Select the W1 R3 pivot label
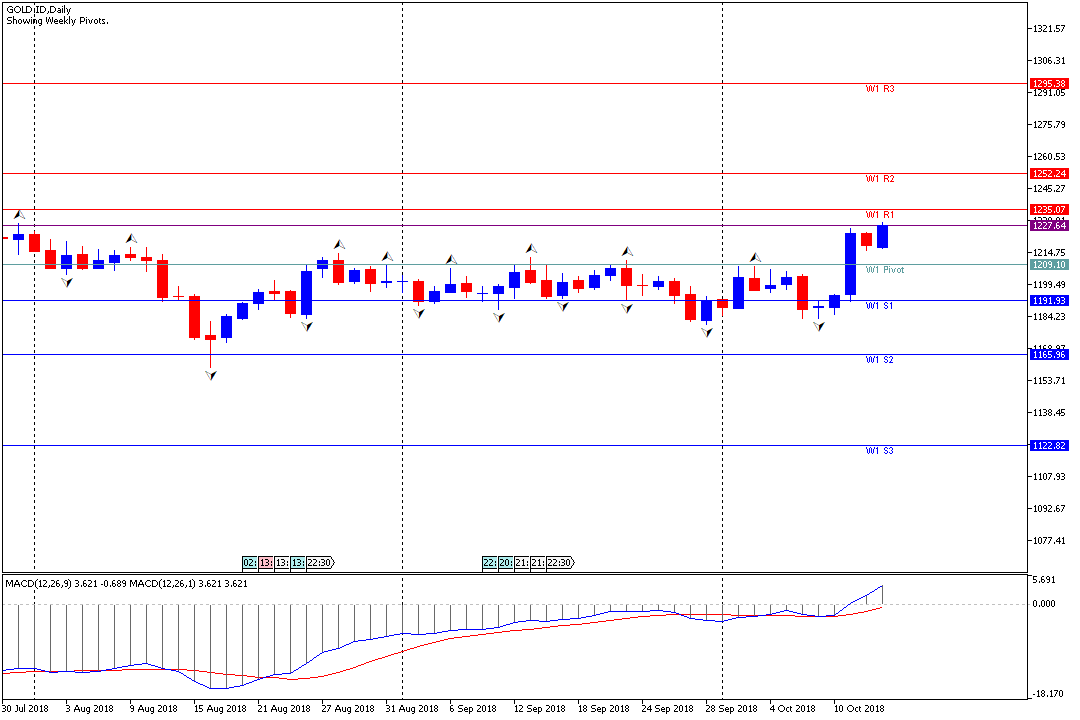 879,89
